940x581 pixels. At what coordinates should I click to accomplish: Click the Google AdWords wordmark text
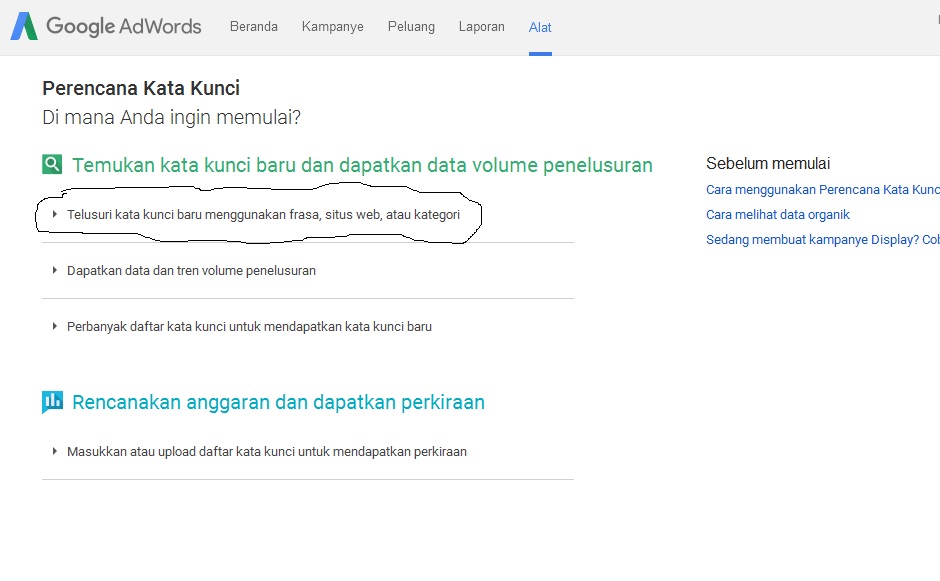point(123,27)
